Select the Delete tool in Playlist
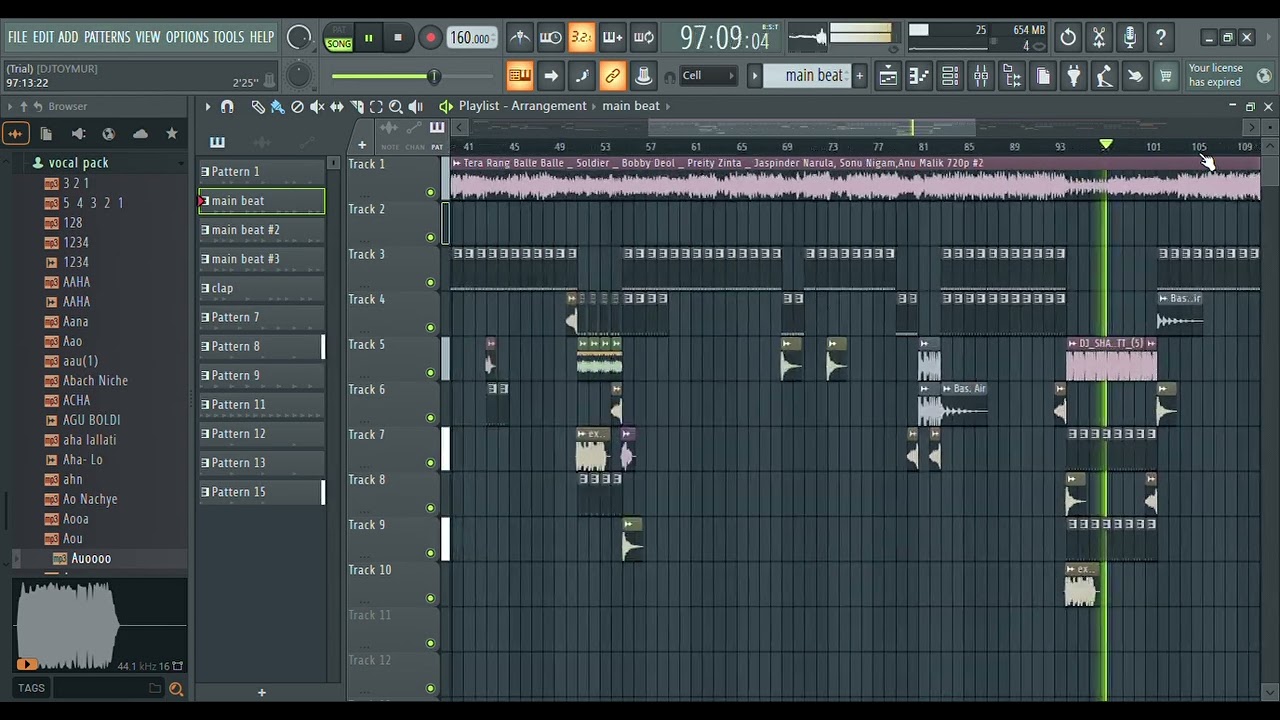 (x=297, y=107)
